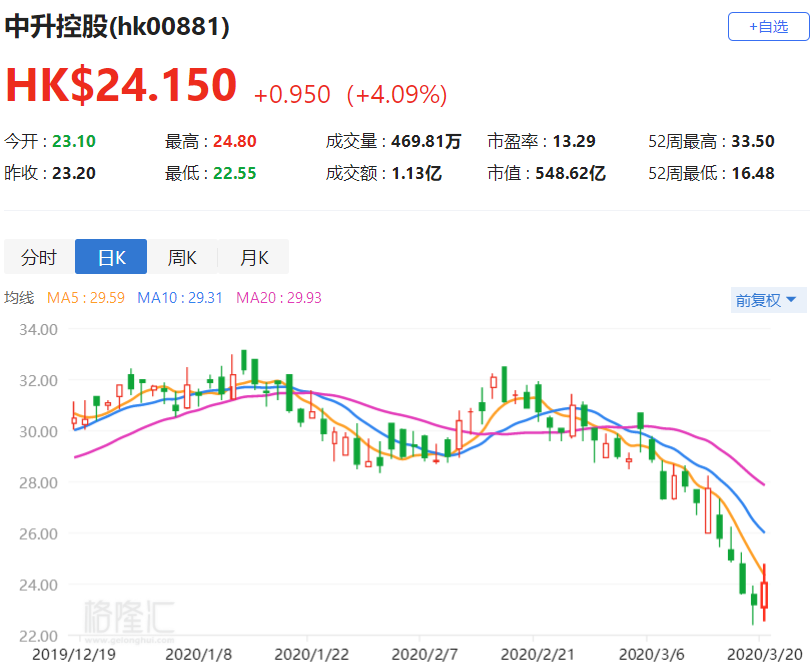The image size is (810, 662).
Task: Click the +4.09% change percentage
Action: (x=397, y=94)
